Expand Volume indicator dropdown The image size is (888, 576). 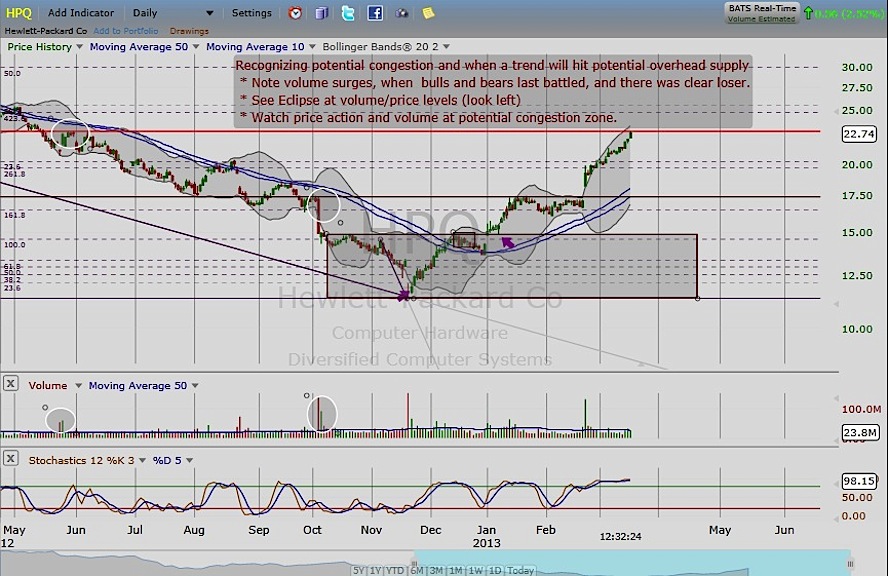tap(78, 385)
